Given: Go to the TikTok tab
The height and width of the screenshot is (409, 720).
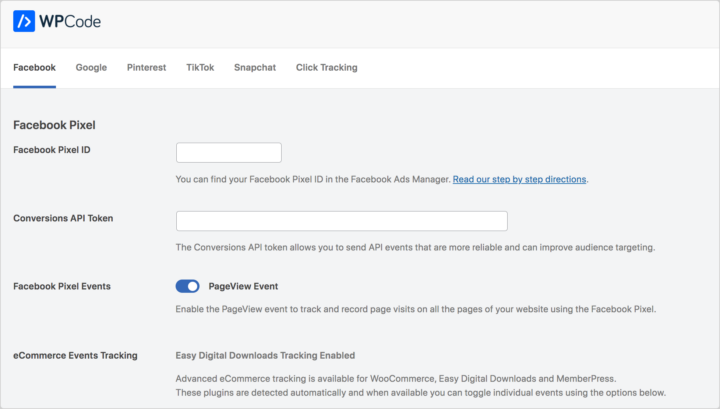Looking at the screenshot, I should tap(200, 68).
